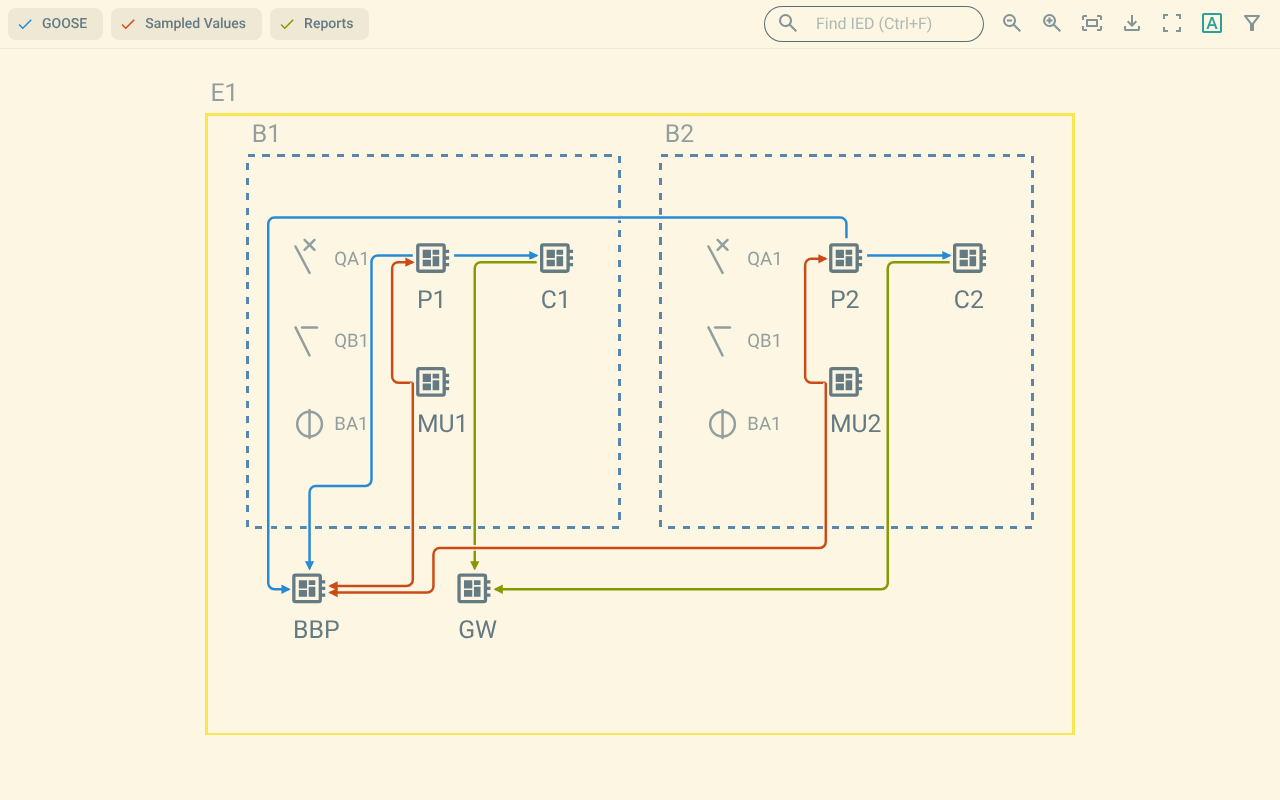This screenshot has height=800, width=1280.
Task: Toggle the Sampled Values filter chip
Action: (186, 24)
